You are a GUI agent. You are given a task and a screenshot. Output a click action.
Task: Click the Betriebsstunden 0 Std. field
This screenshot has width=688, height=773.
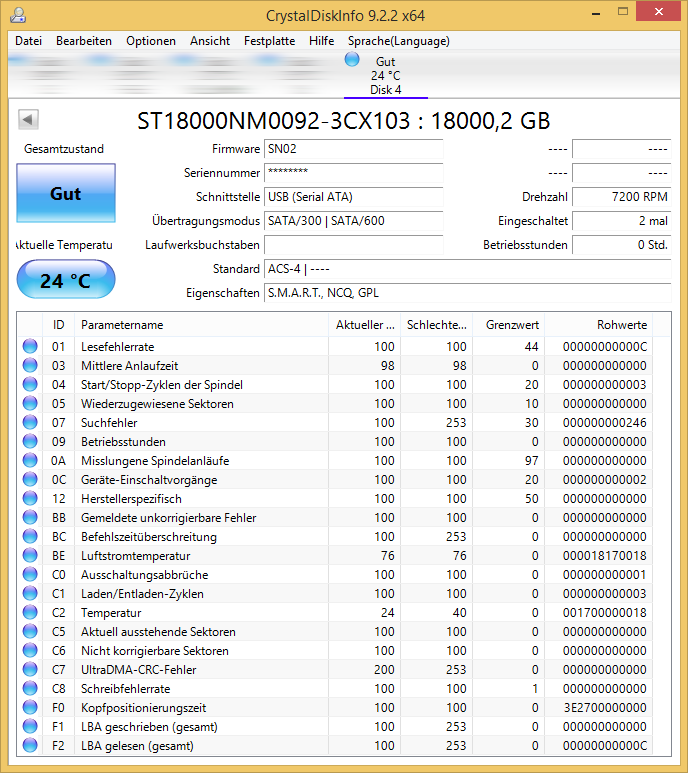tap(621, 245)
